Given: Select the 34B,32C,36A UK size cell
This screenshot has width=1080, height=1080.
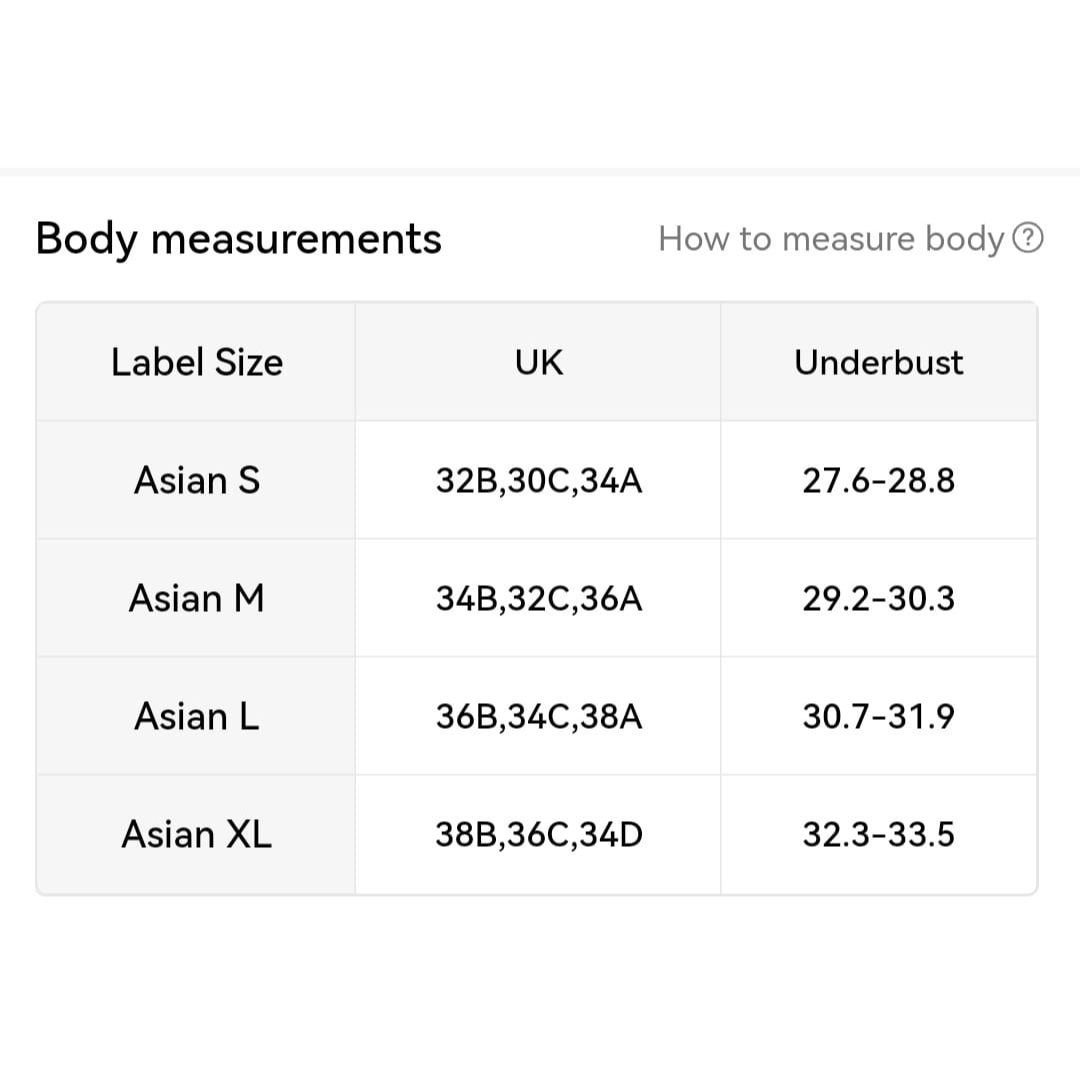Looking at the screenshot, I should pos(539,598).
